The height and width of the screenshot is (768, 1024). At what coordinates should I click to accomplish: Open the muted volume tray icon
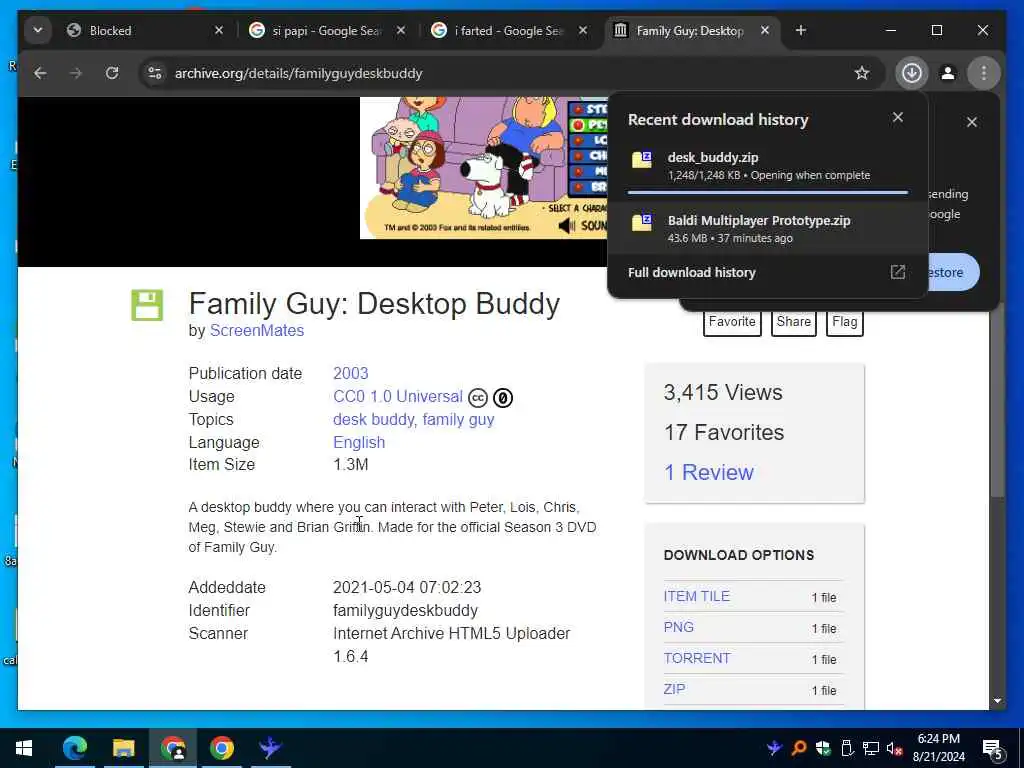(x=895, y=748)
